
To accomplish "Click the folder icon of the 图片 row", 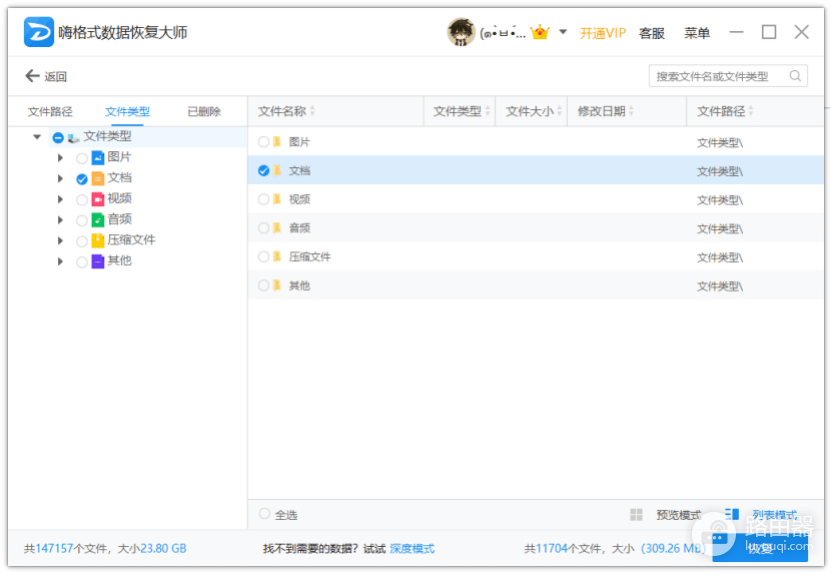I will 277,142.
